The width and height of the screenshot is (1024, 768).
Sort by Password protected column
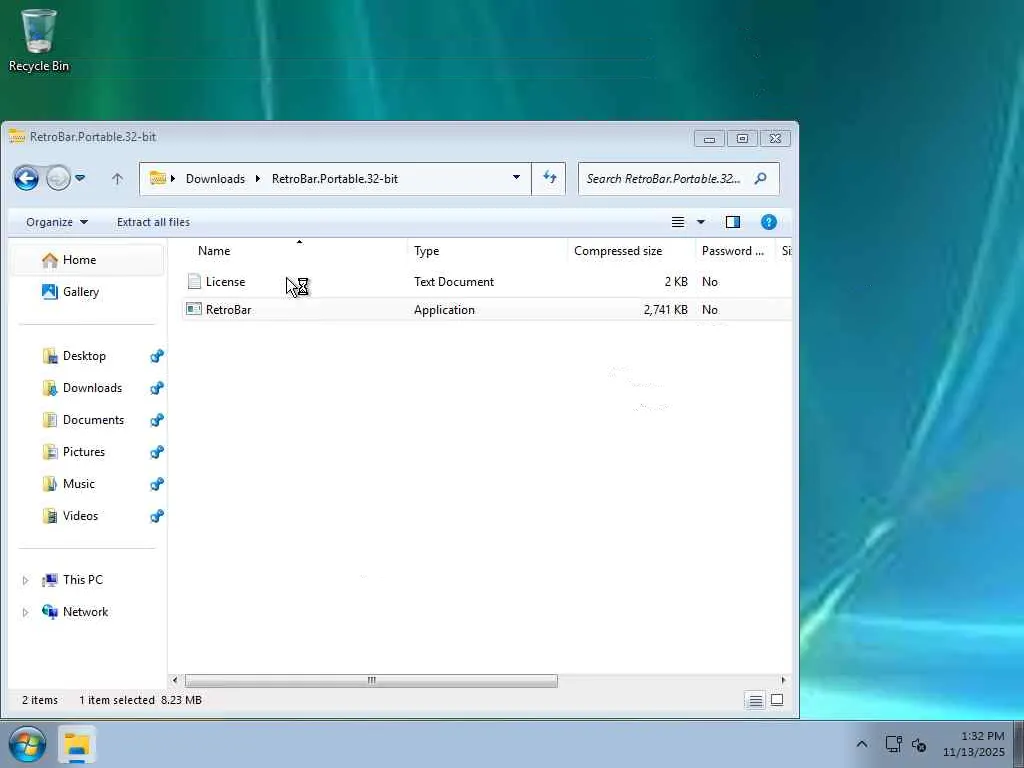pyautogui.click(x=734, y=251)
